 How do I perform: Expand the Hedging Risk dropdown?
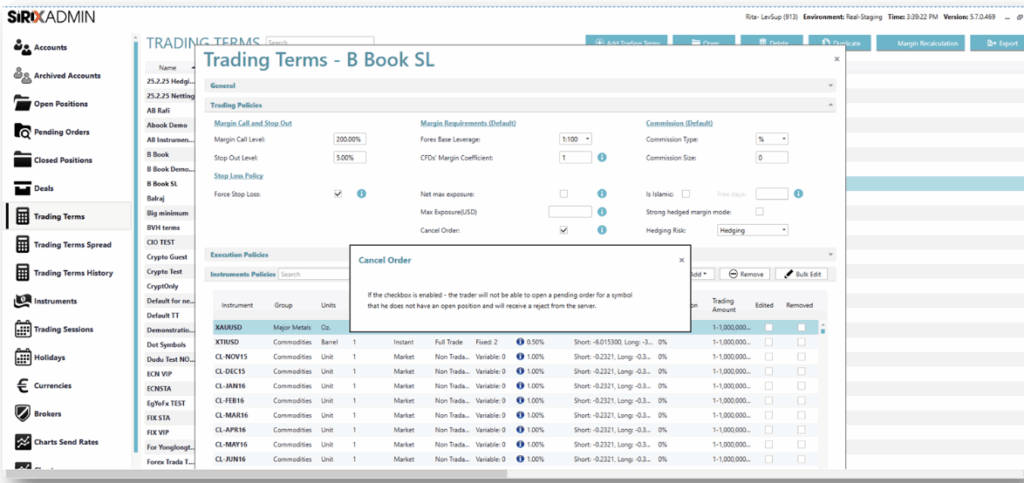(753, 230)
